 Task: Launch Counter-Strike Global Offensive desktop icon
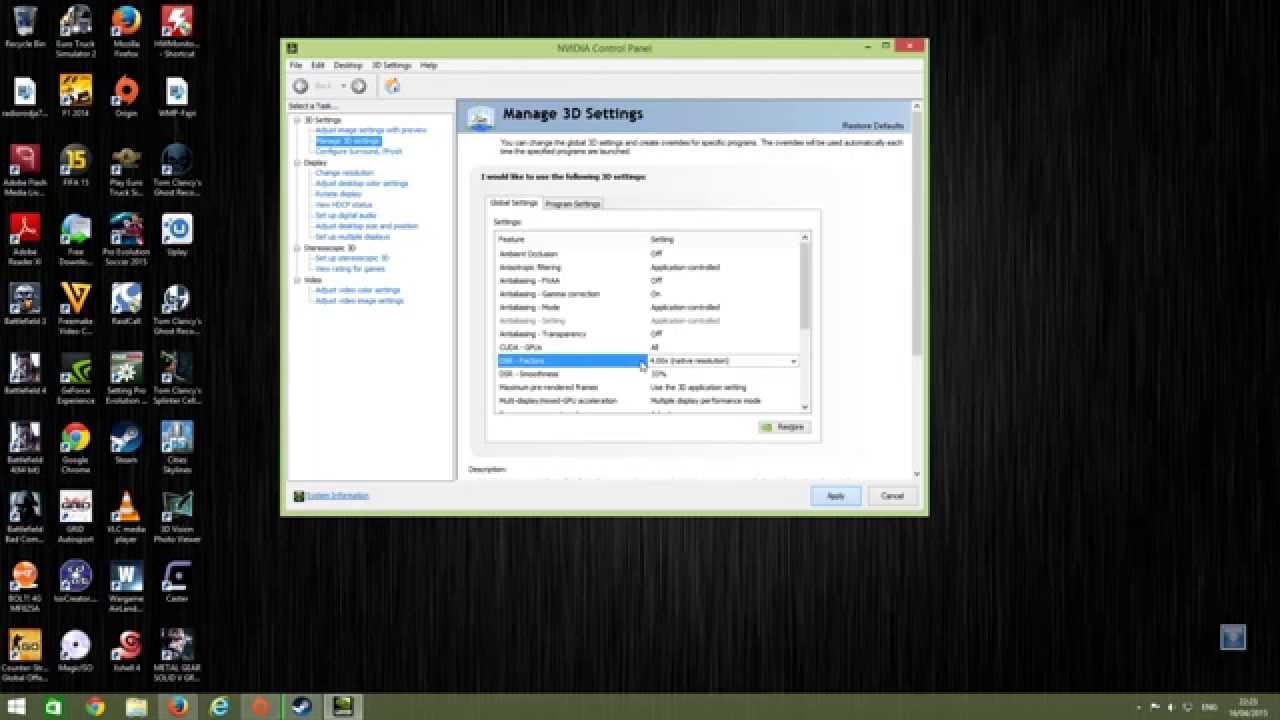pyautogui.click(x=25, y=656)
